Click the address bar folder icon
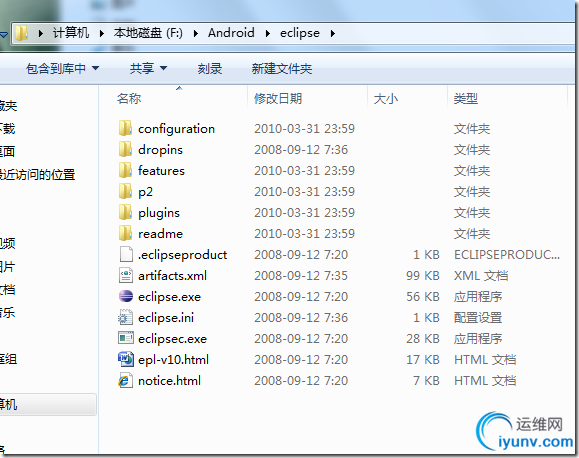 [x=21, y=33]
